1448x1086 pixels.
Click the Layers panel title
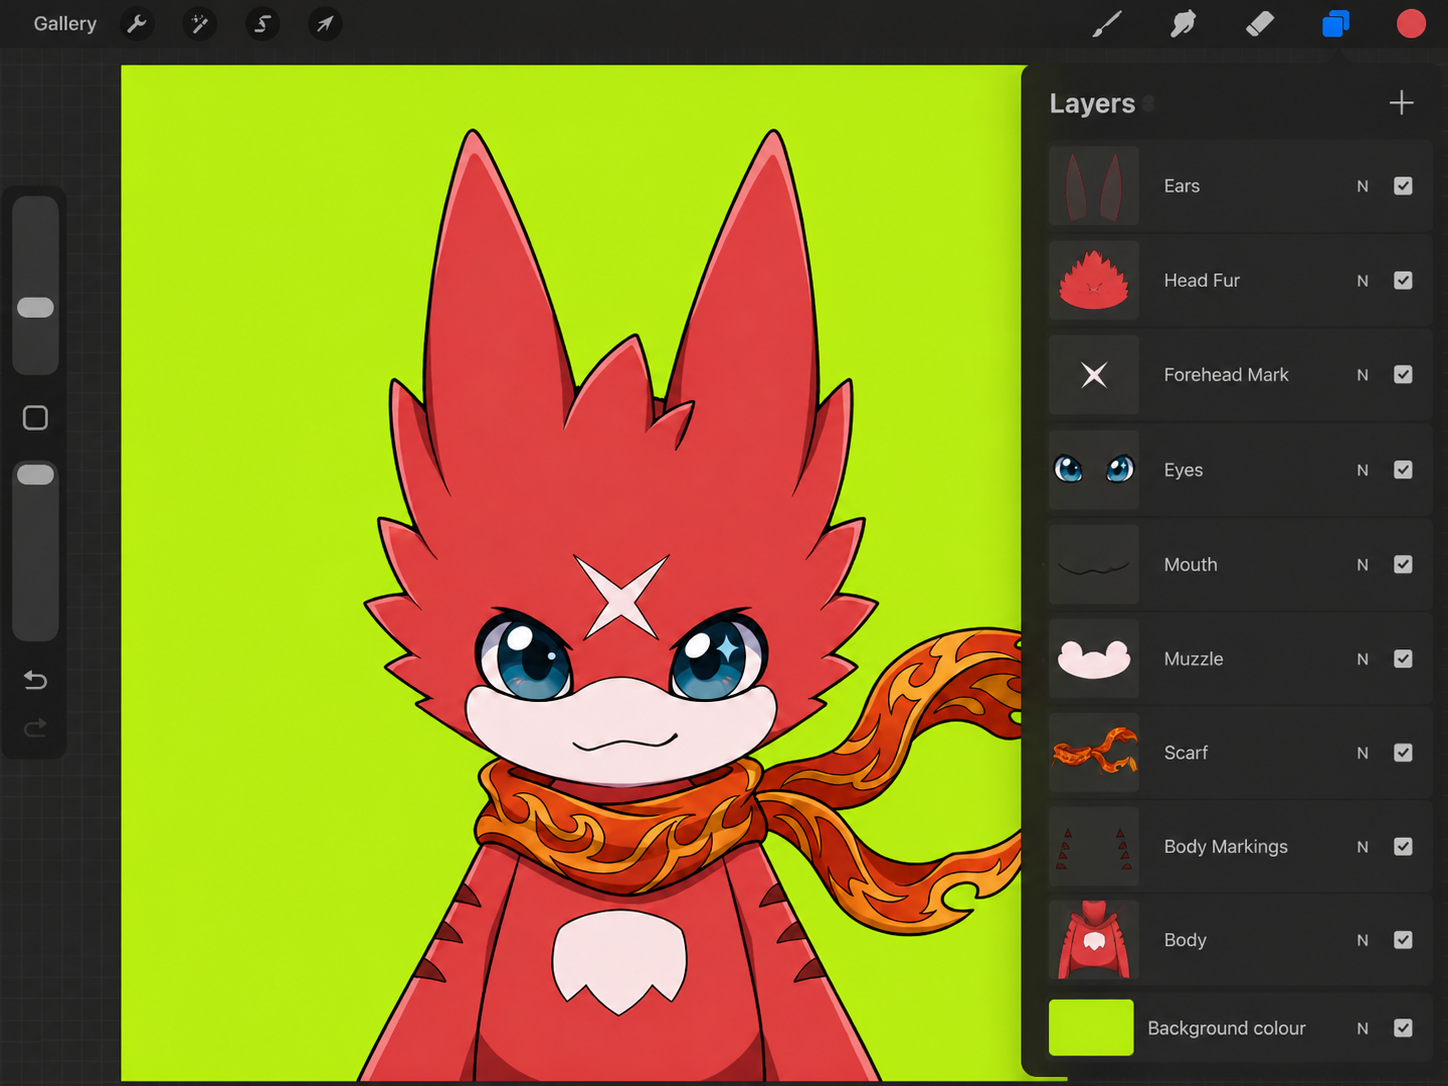[1092, 104]
